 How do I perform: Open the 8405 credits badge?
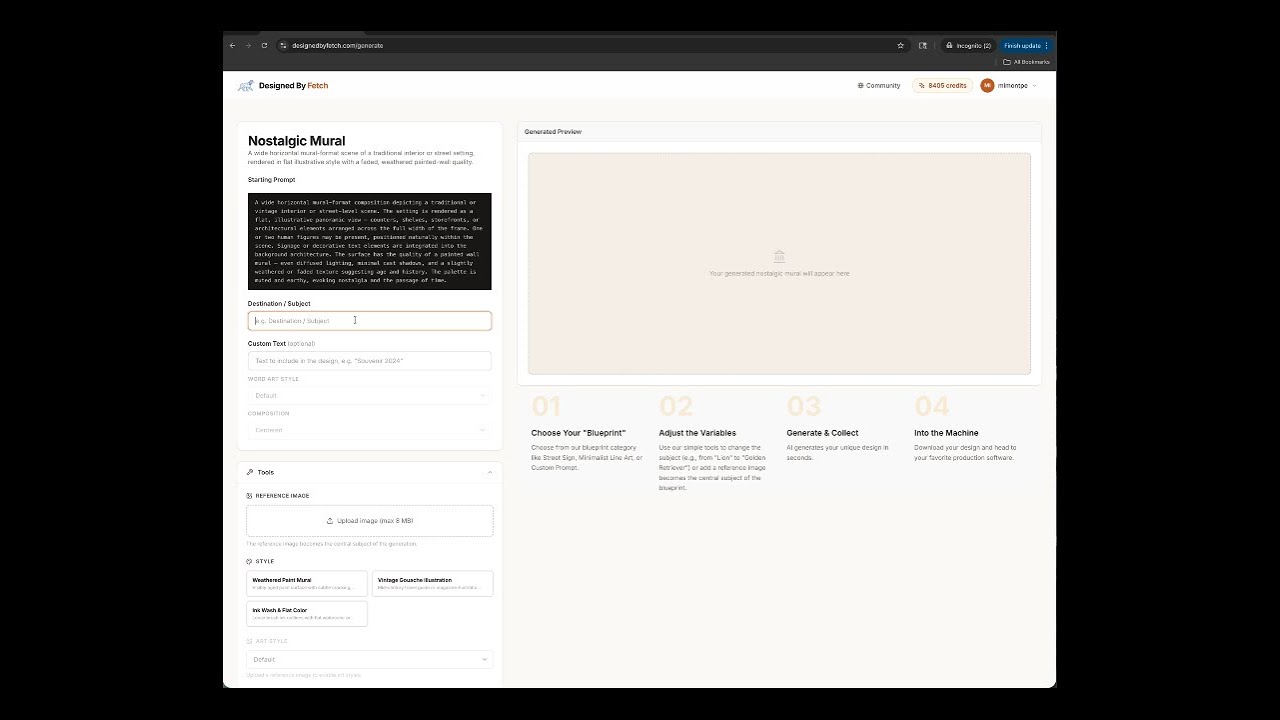(x=942, y=86)
